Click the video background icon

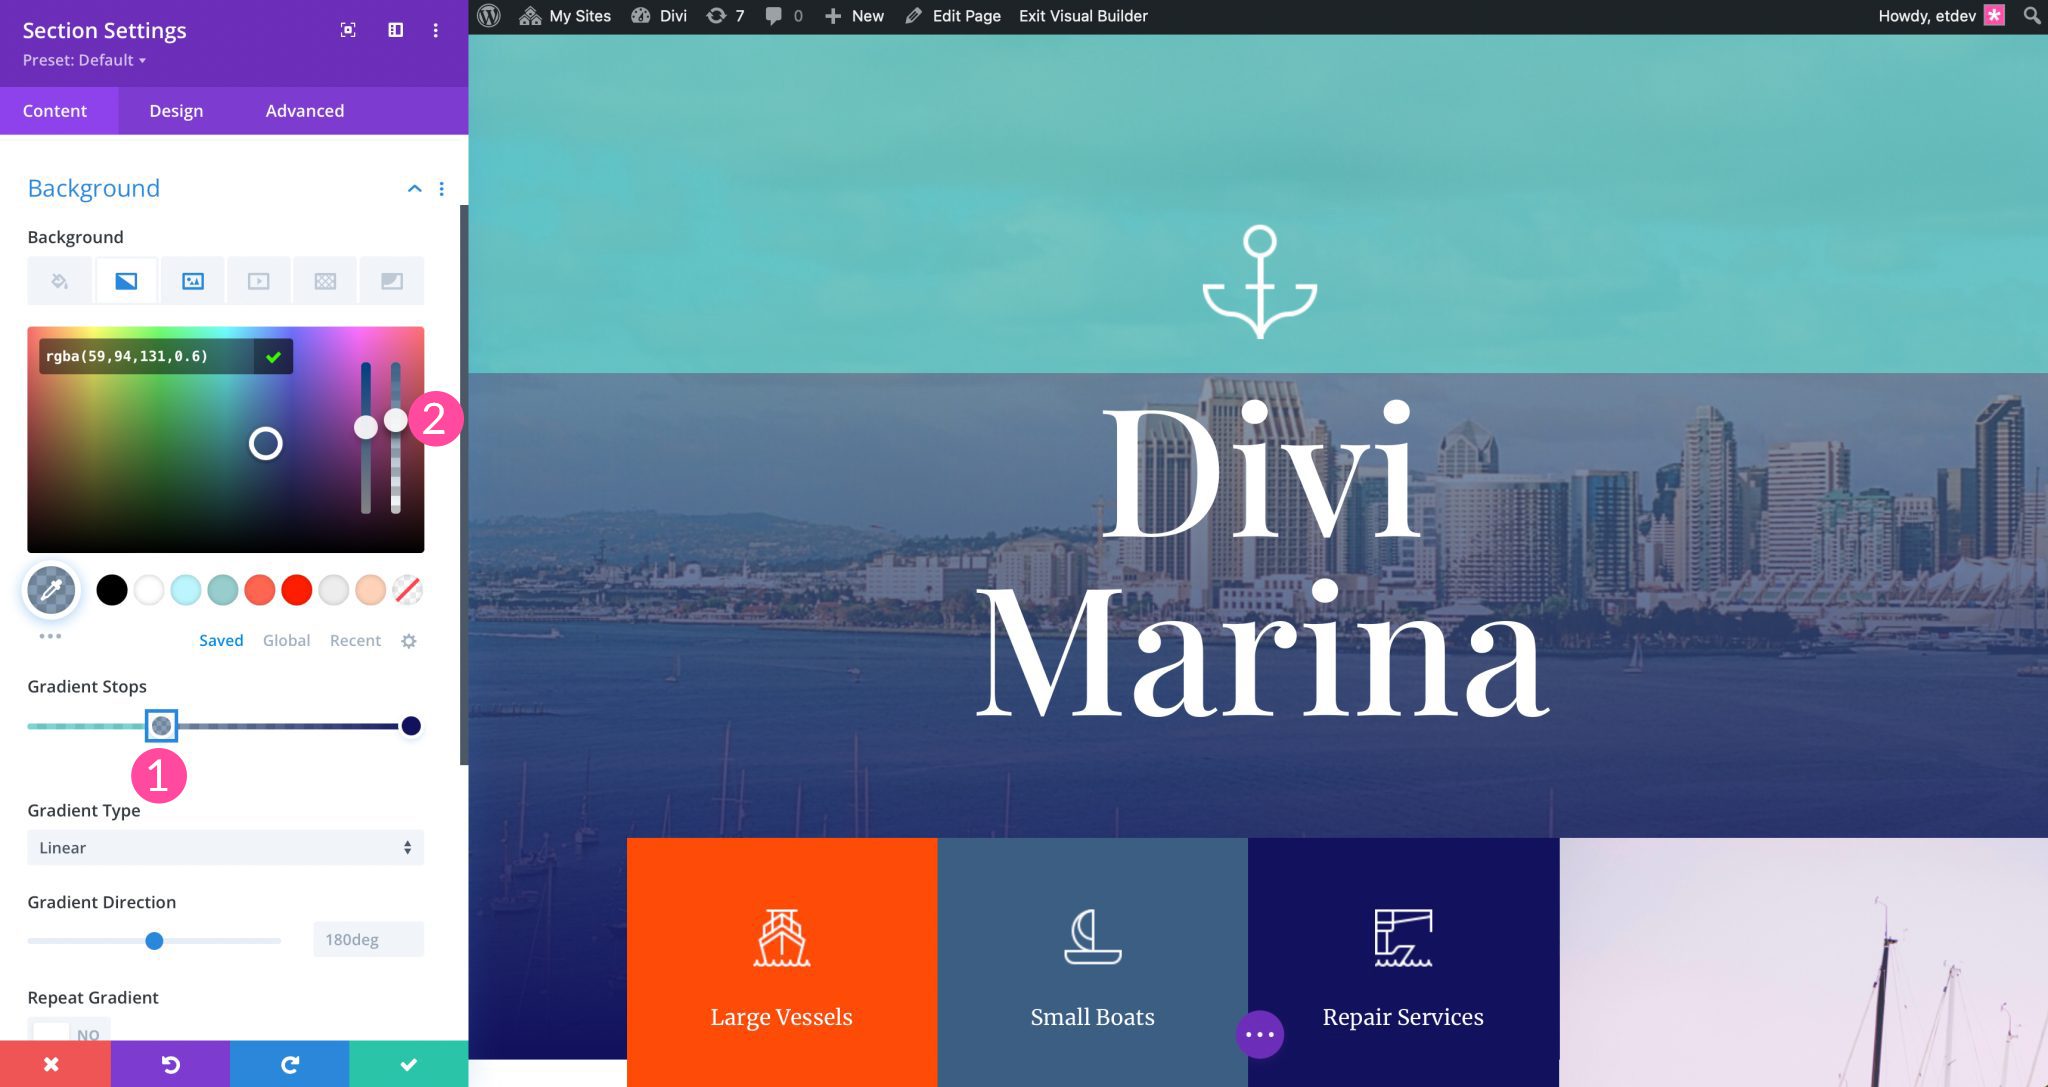(x=257, y=280)
